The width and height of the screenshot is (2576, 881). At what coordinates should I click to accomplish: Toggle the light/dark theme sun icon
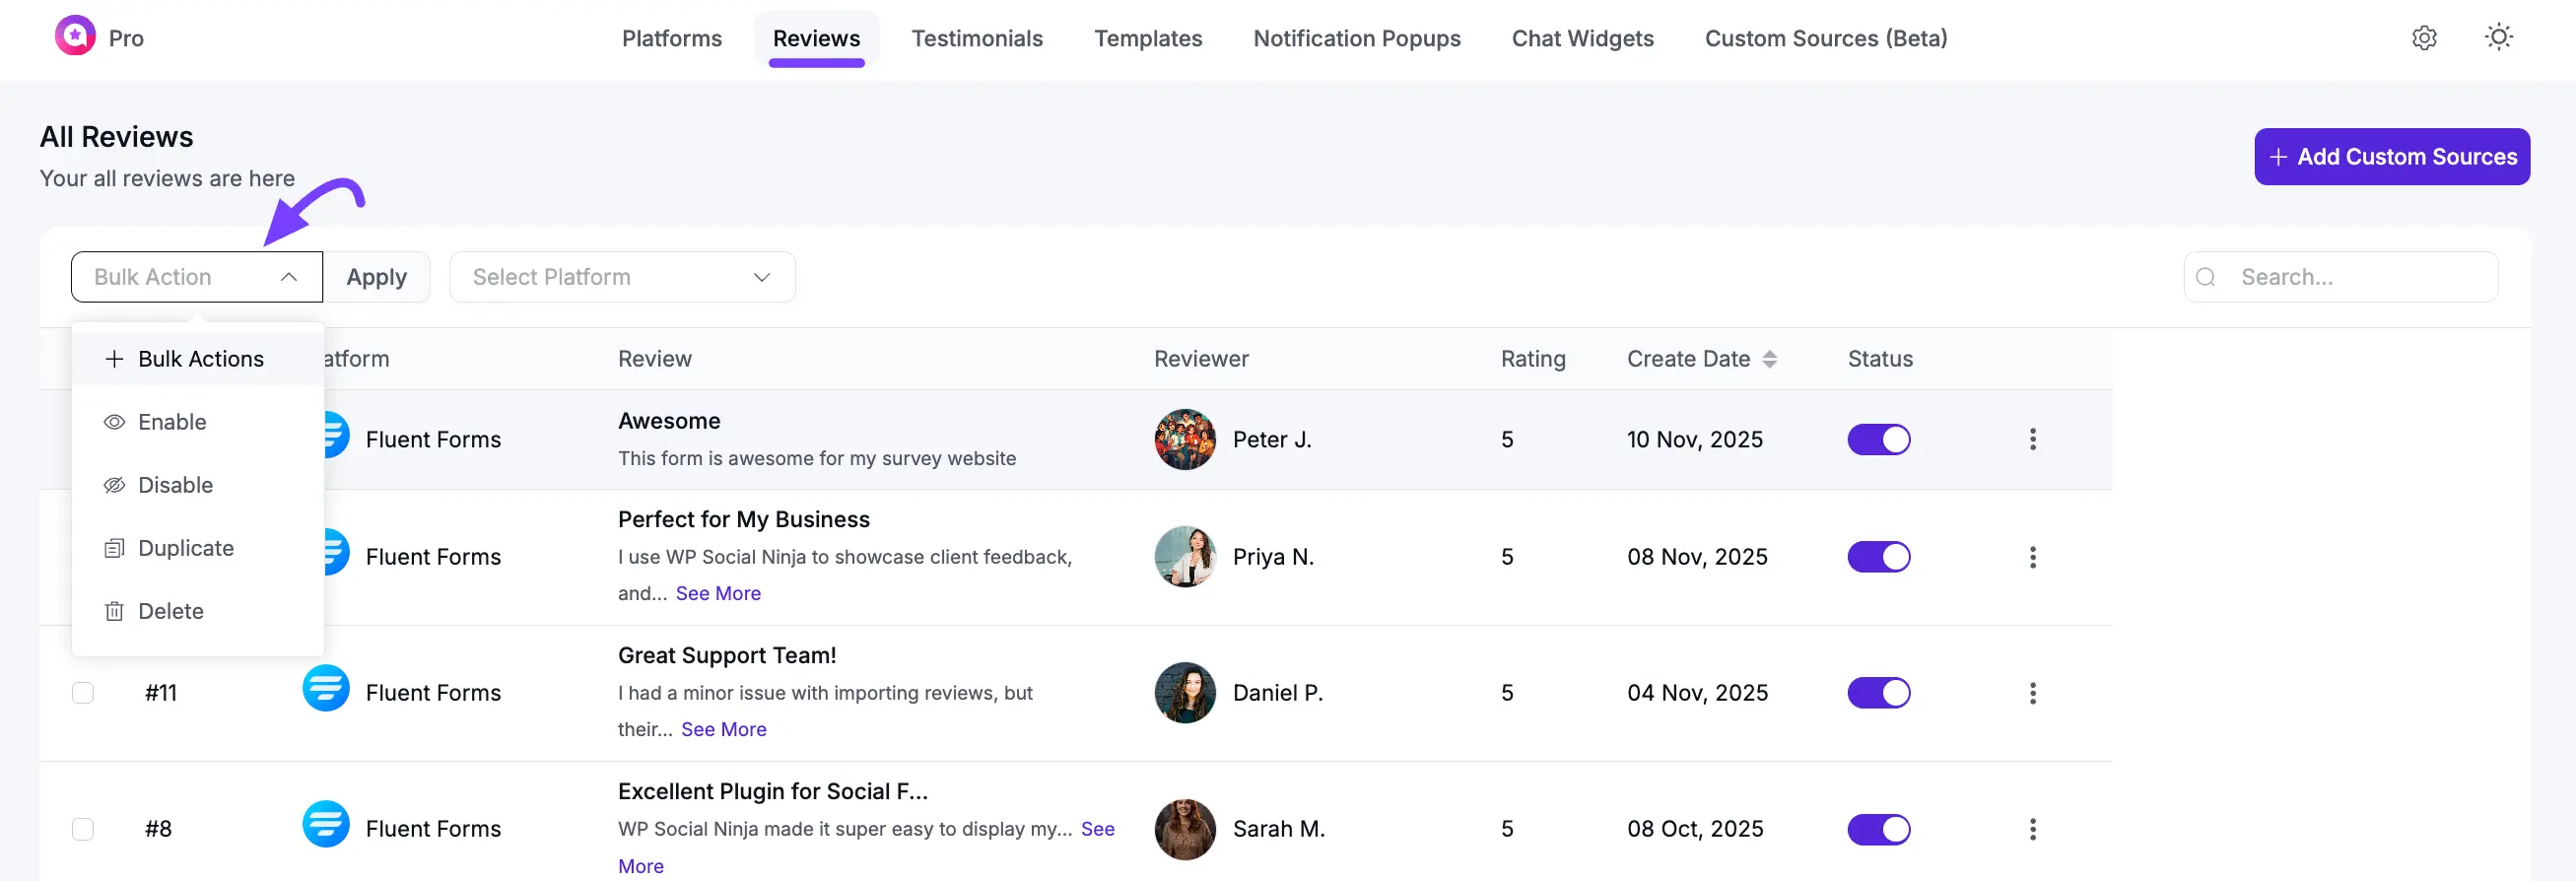2499,38
